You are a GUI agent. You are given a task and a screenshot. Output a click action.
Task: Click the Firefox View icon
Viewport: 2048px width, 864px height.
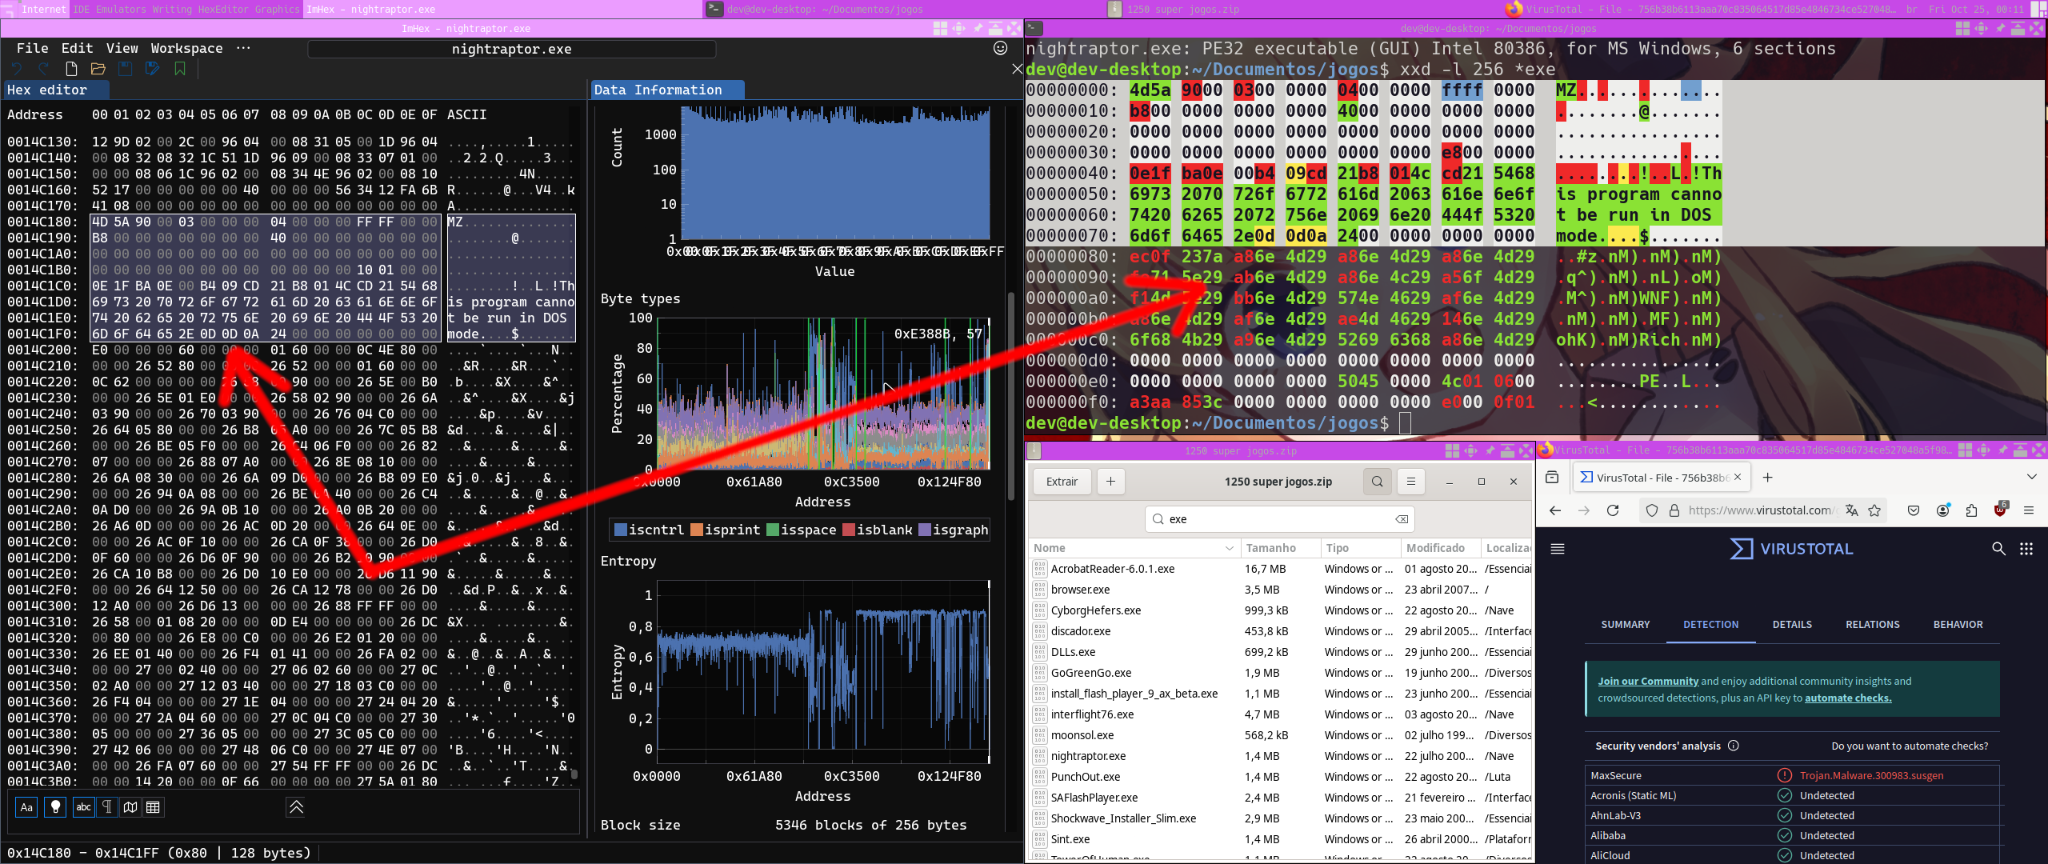click(x=1552, y=477)
